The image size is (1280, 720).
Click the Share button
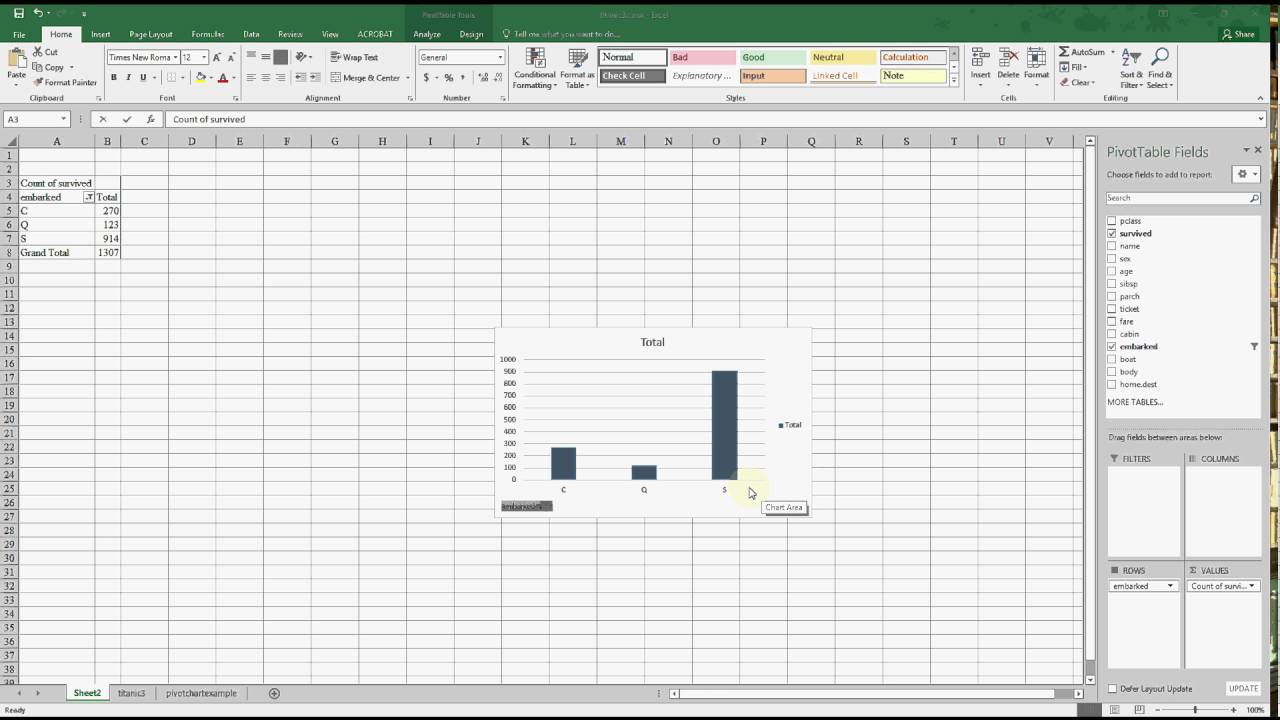point(1238,34)
